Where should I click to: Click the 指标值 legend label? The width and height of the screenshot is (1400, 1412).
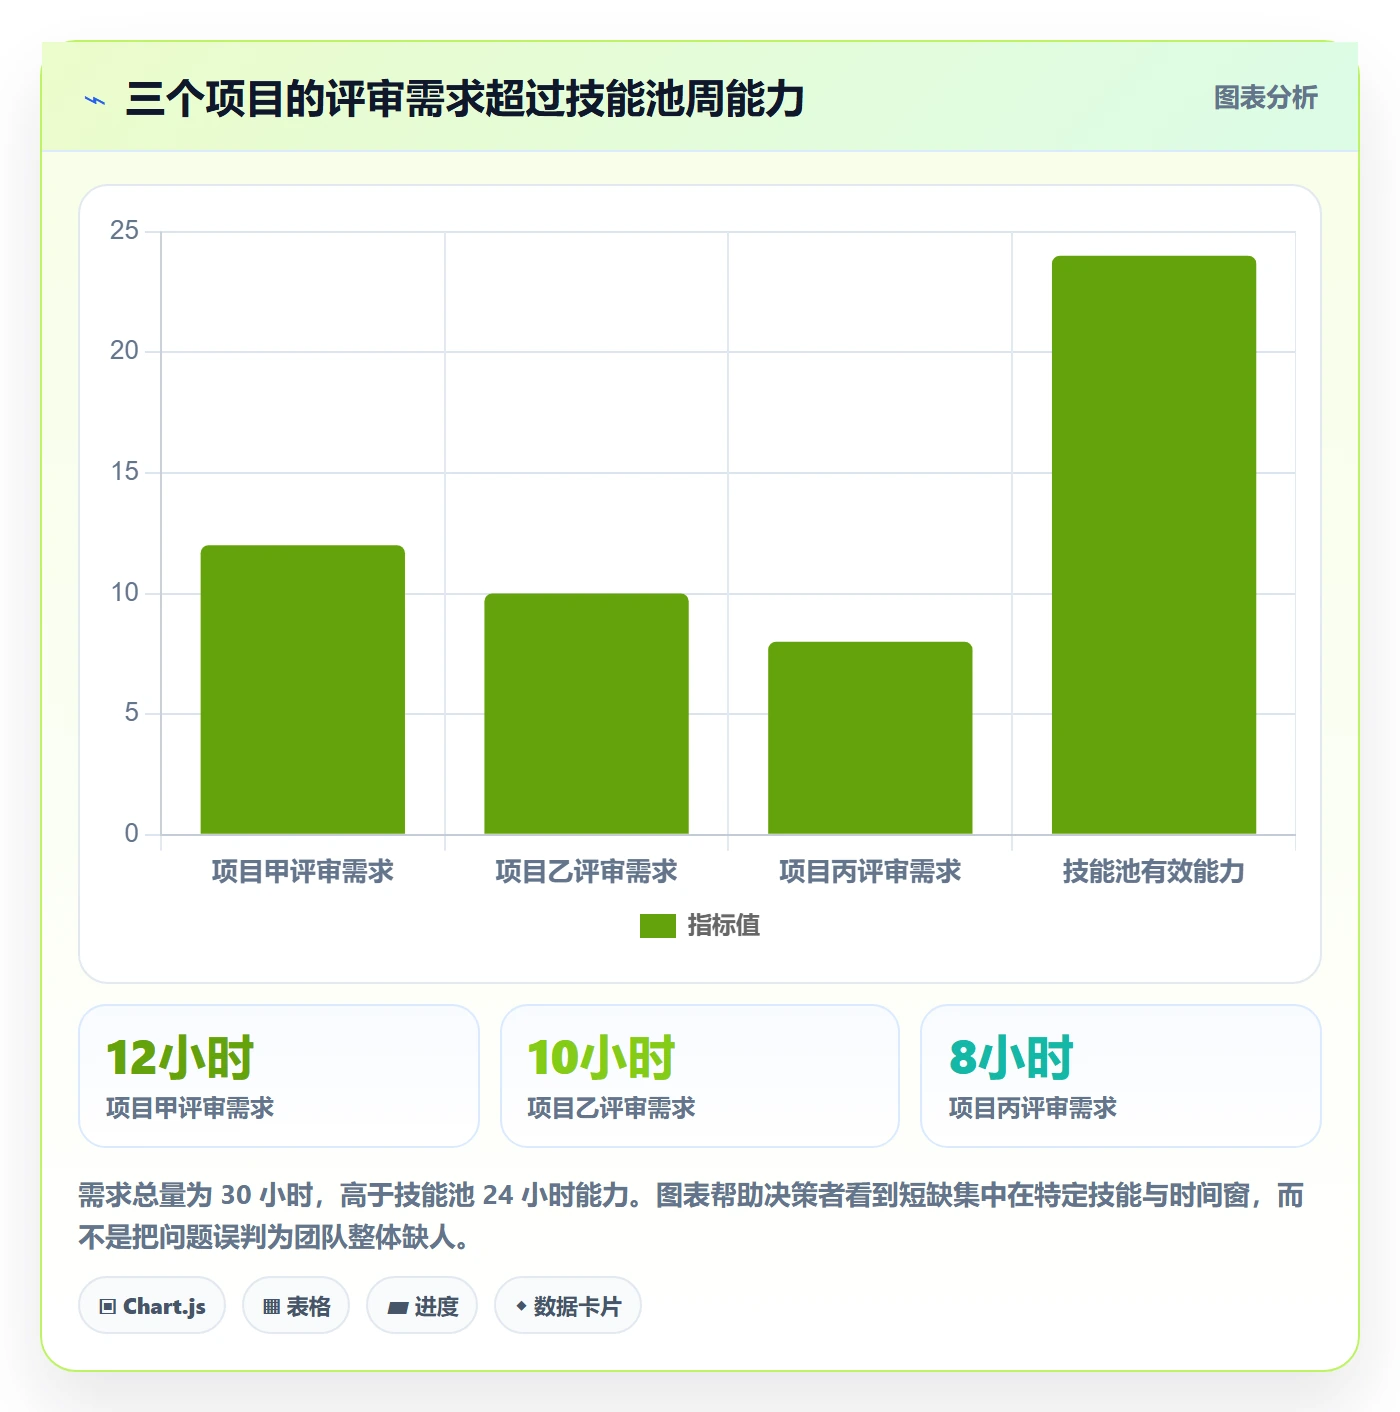pyautogui.click(x=724, y=926)
